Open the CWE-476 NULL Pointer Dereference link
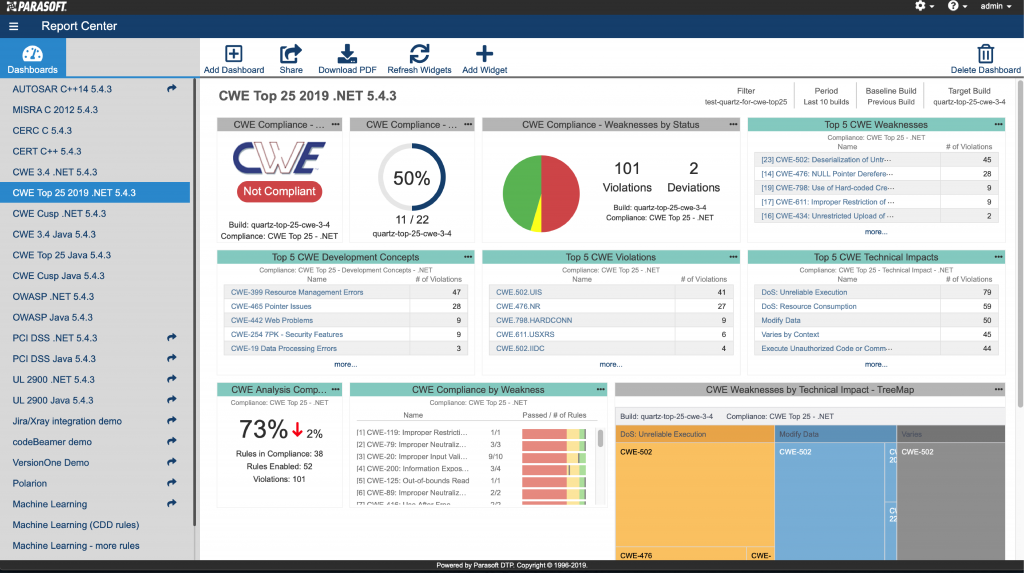Screen dimensions: 1024x573 pos(827,174)
